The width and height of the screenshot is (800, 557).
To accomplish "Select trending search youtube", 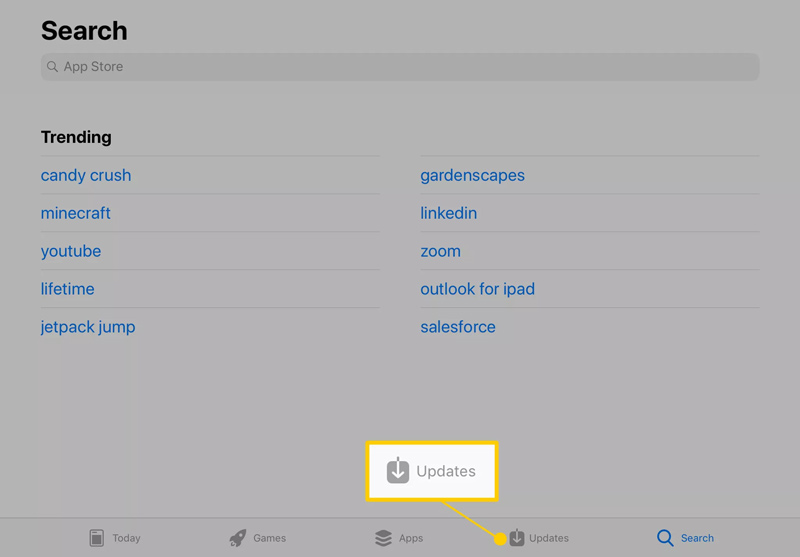I will point(71,251).
